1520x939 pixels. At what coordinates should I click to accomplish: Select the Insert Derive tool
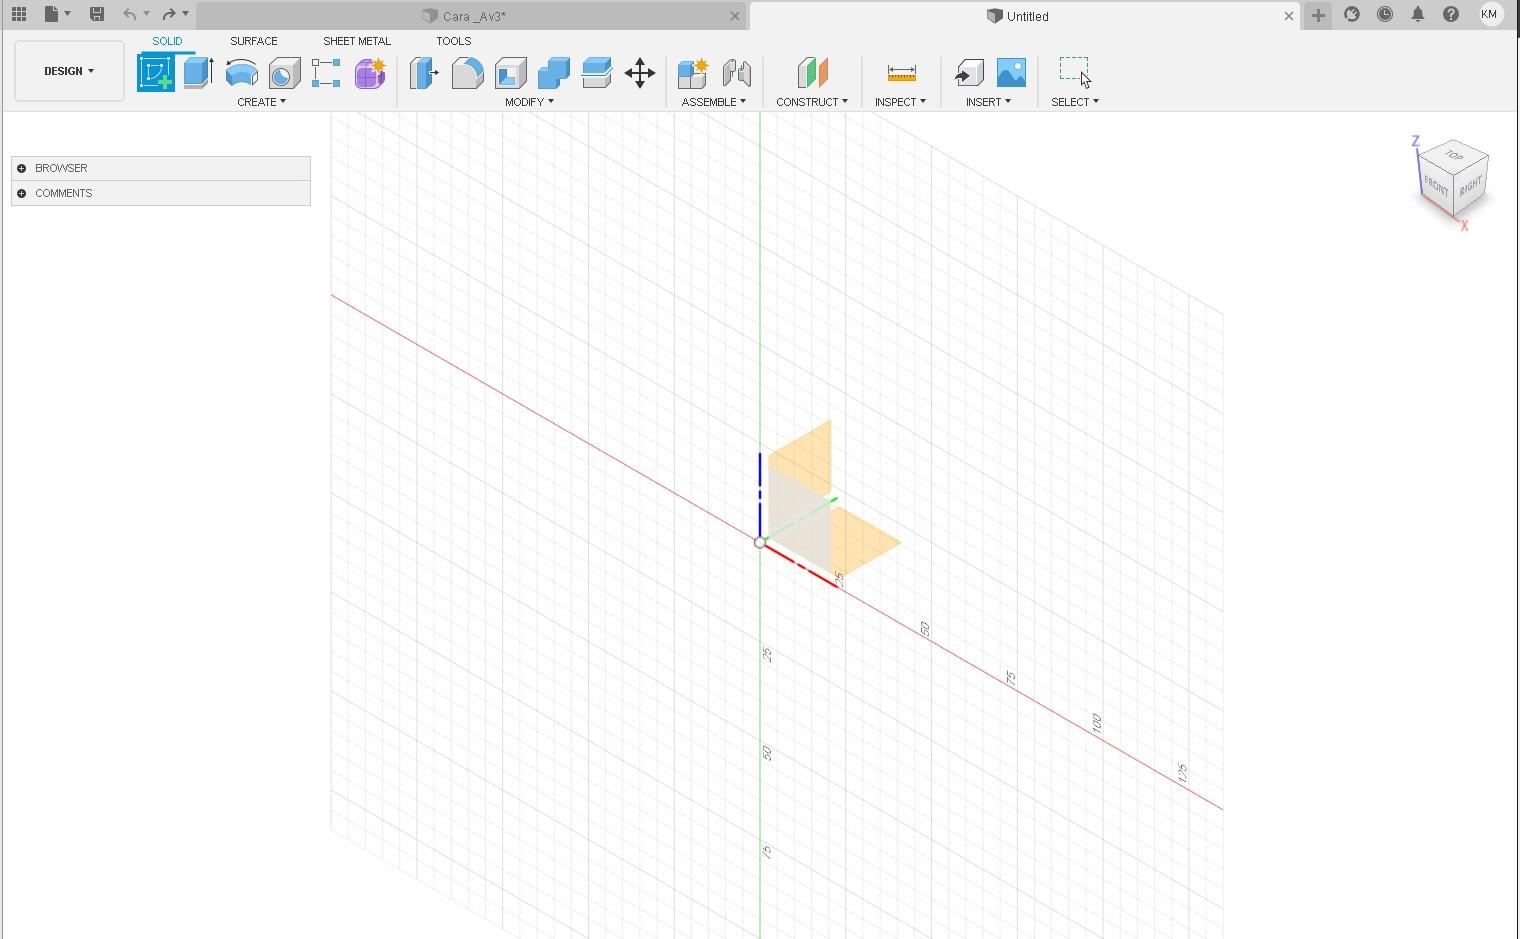point(969,73)
